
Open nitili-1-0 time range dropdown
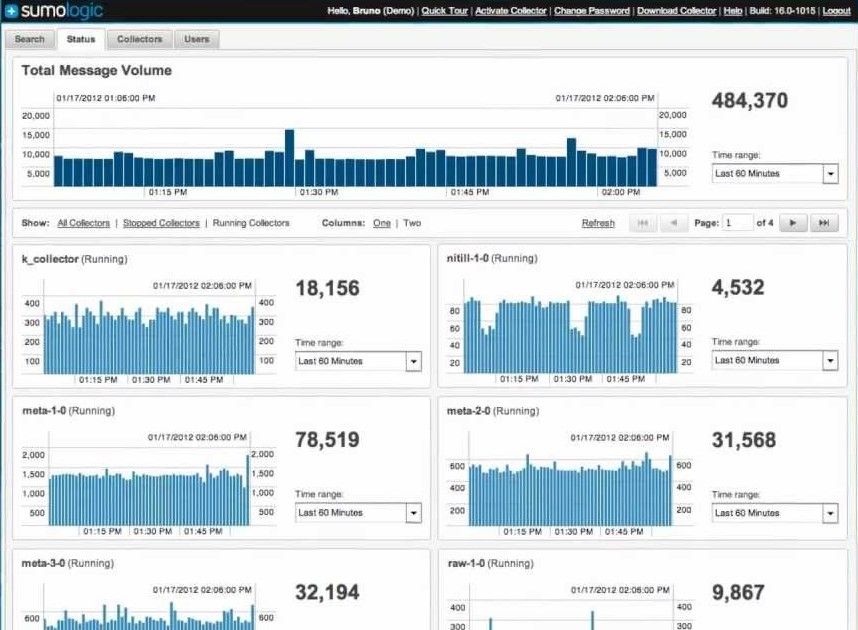coord(775,361)
